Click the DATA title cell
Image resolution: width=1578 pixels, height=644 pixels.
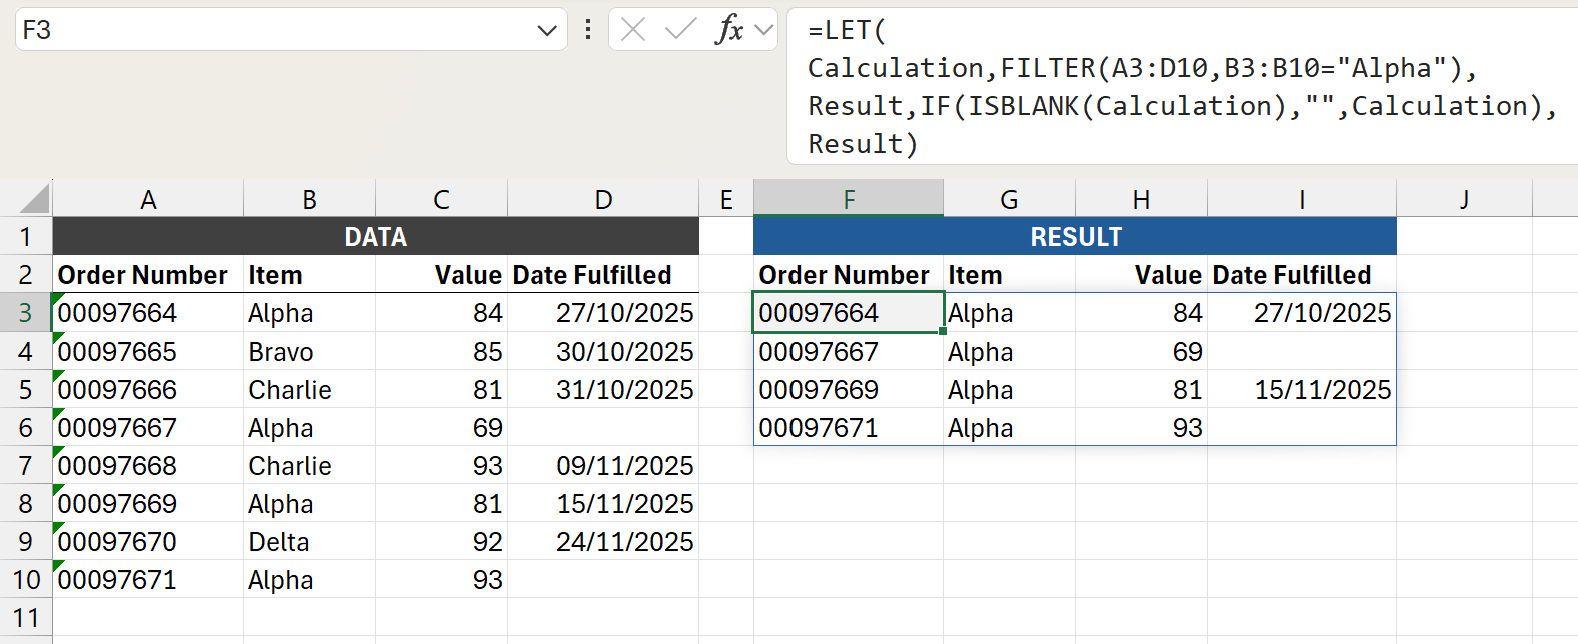click(376, 237)
